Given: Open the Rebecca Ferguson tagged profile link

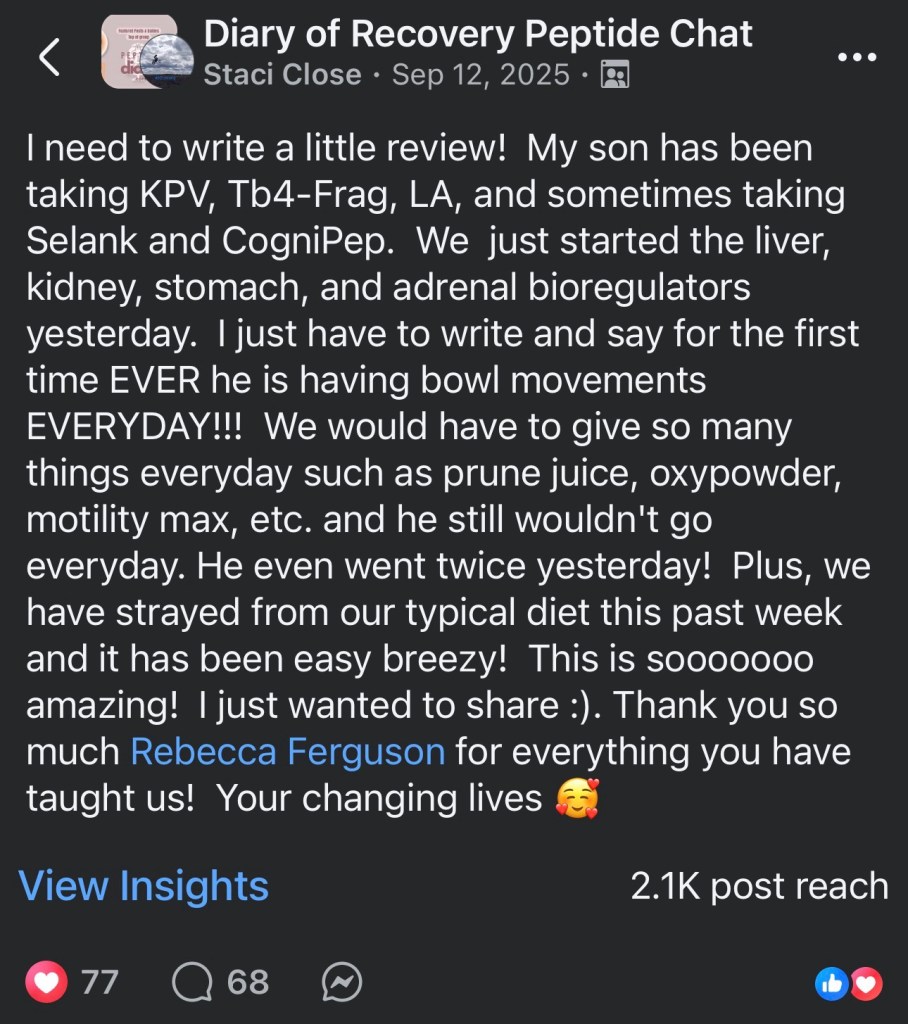Looking at the screenshot, I should [x=288, y=750].
